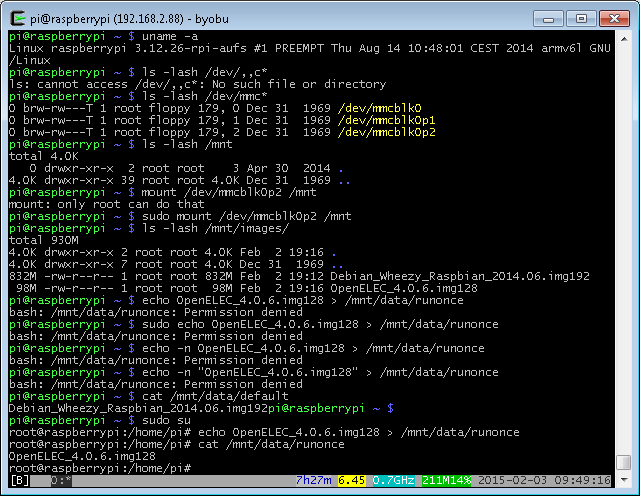Maximize the byobu terminal window
This screenshot has height=496, width=640.
pyautogui.click(x=581, y=19)
